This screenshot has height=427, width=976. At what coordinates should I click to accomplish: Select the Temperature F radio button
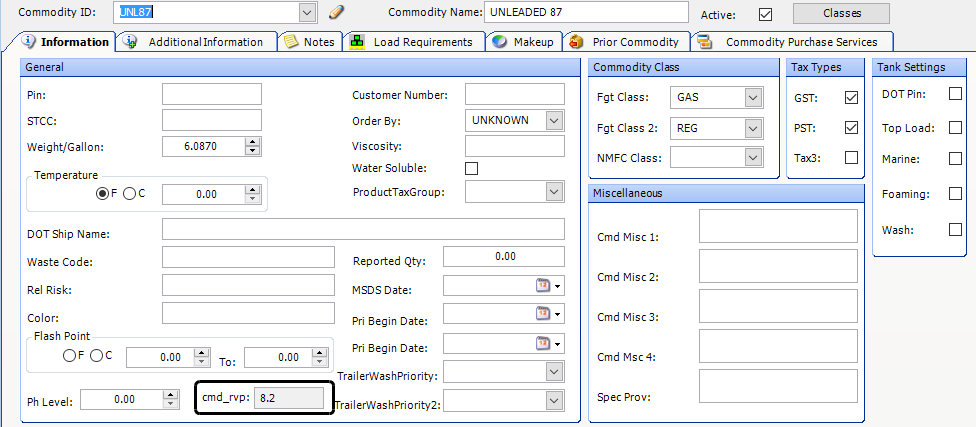(102, 194)
